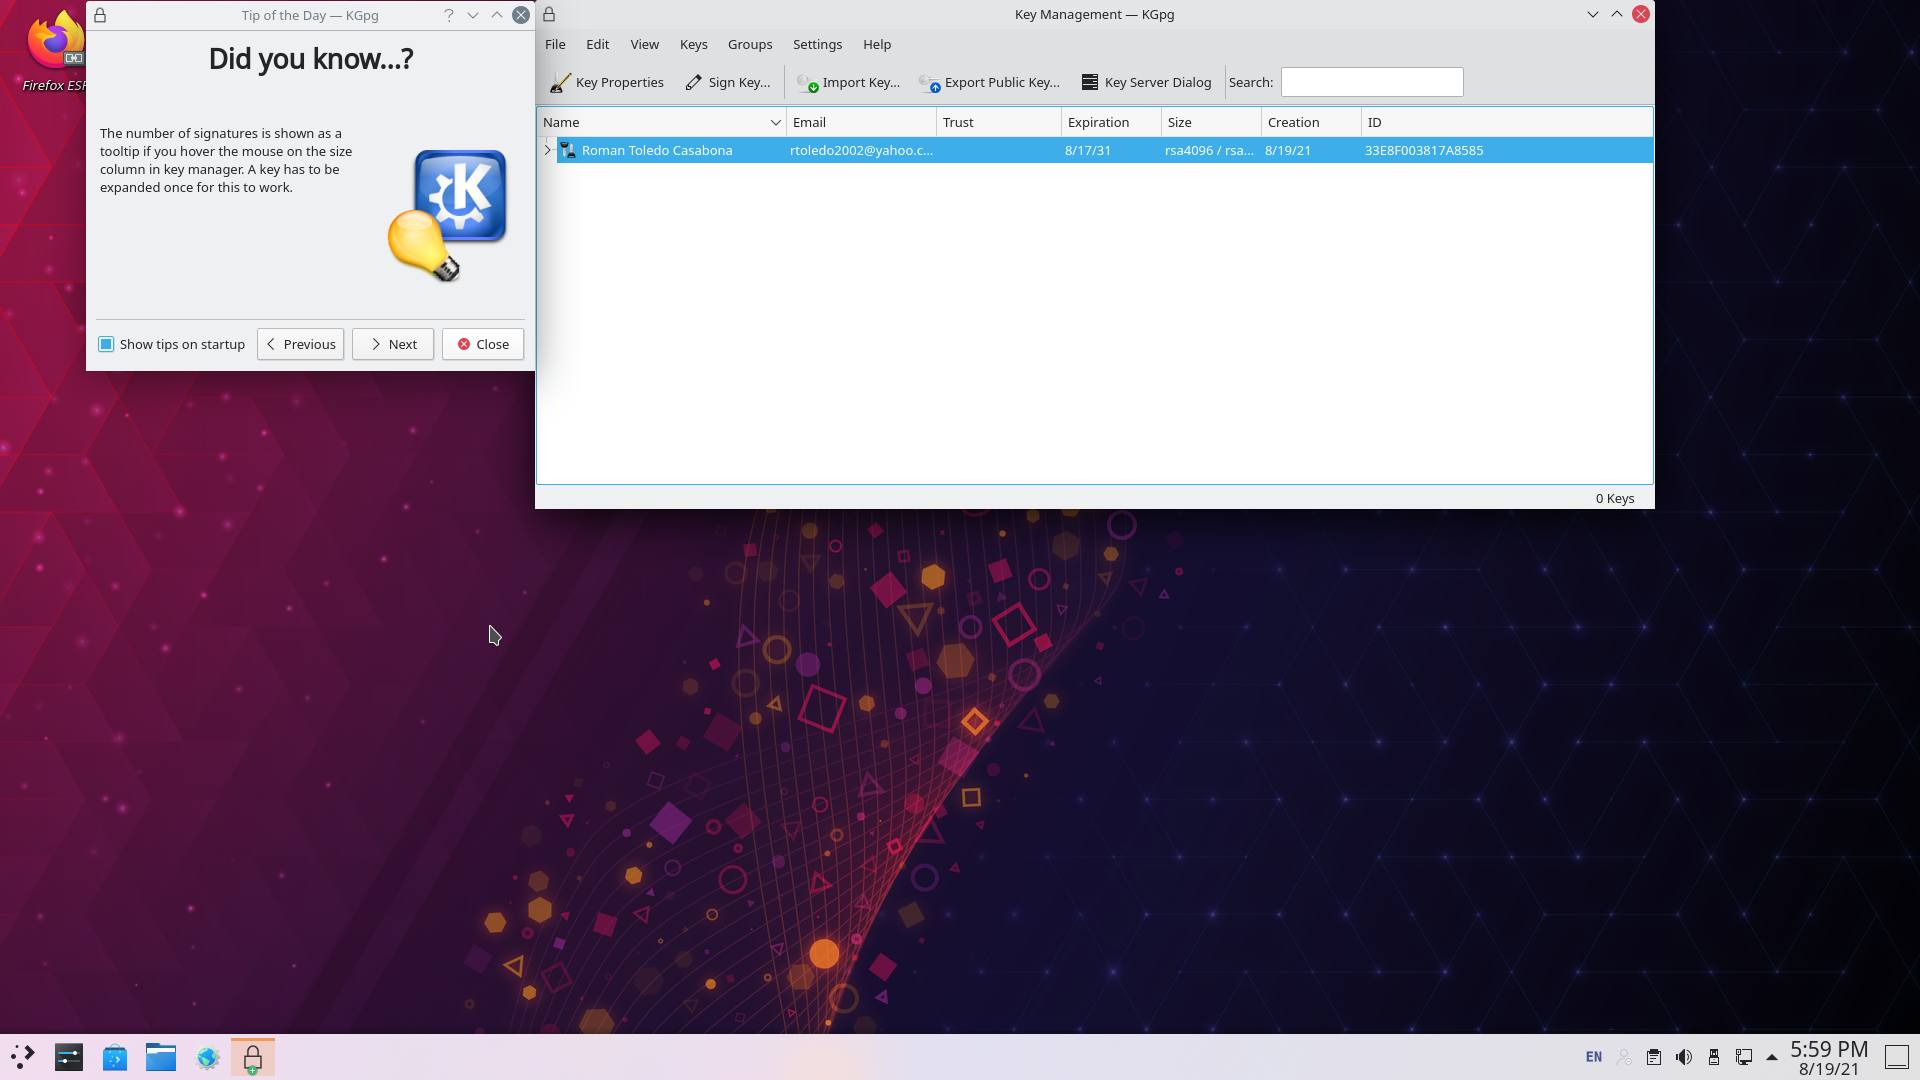Click the rtoledo2002@yahoo email cell
This screenshot has height=1080, width=1920.
pos(861,150)
